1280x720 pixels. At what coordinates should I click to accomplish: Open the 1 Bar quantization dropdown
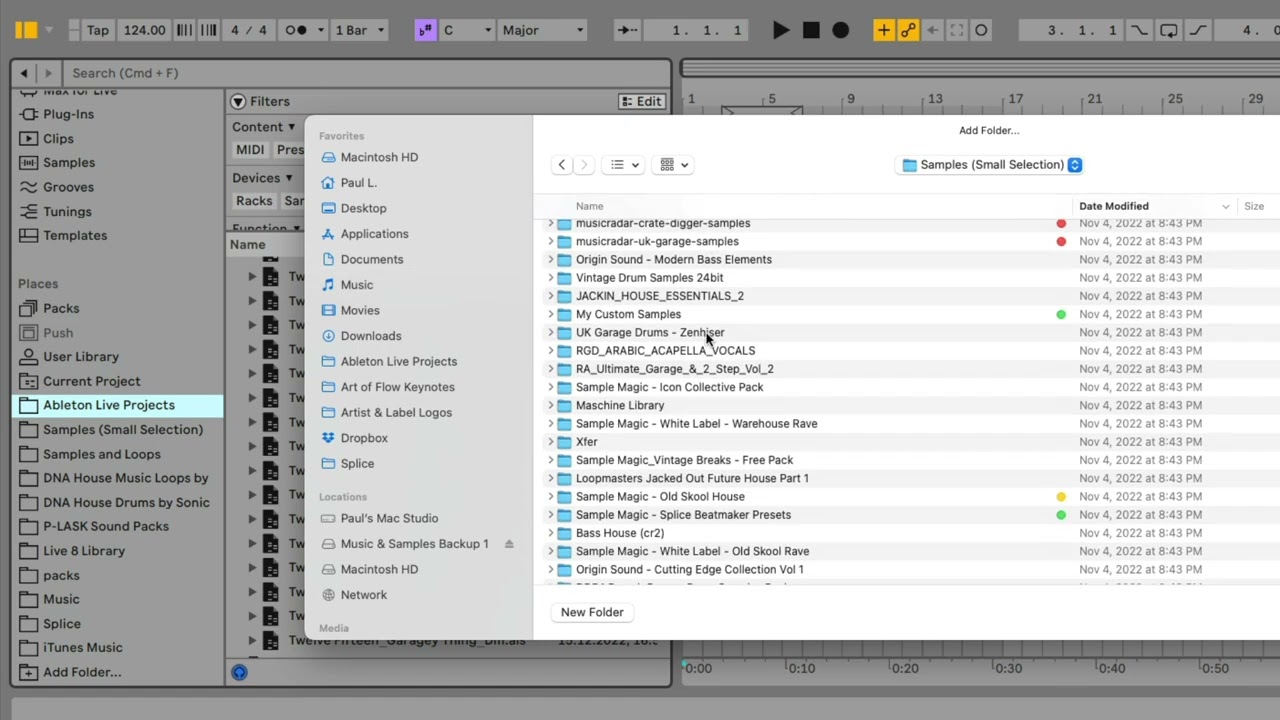tap(359, 30)
